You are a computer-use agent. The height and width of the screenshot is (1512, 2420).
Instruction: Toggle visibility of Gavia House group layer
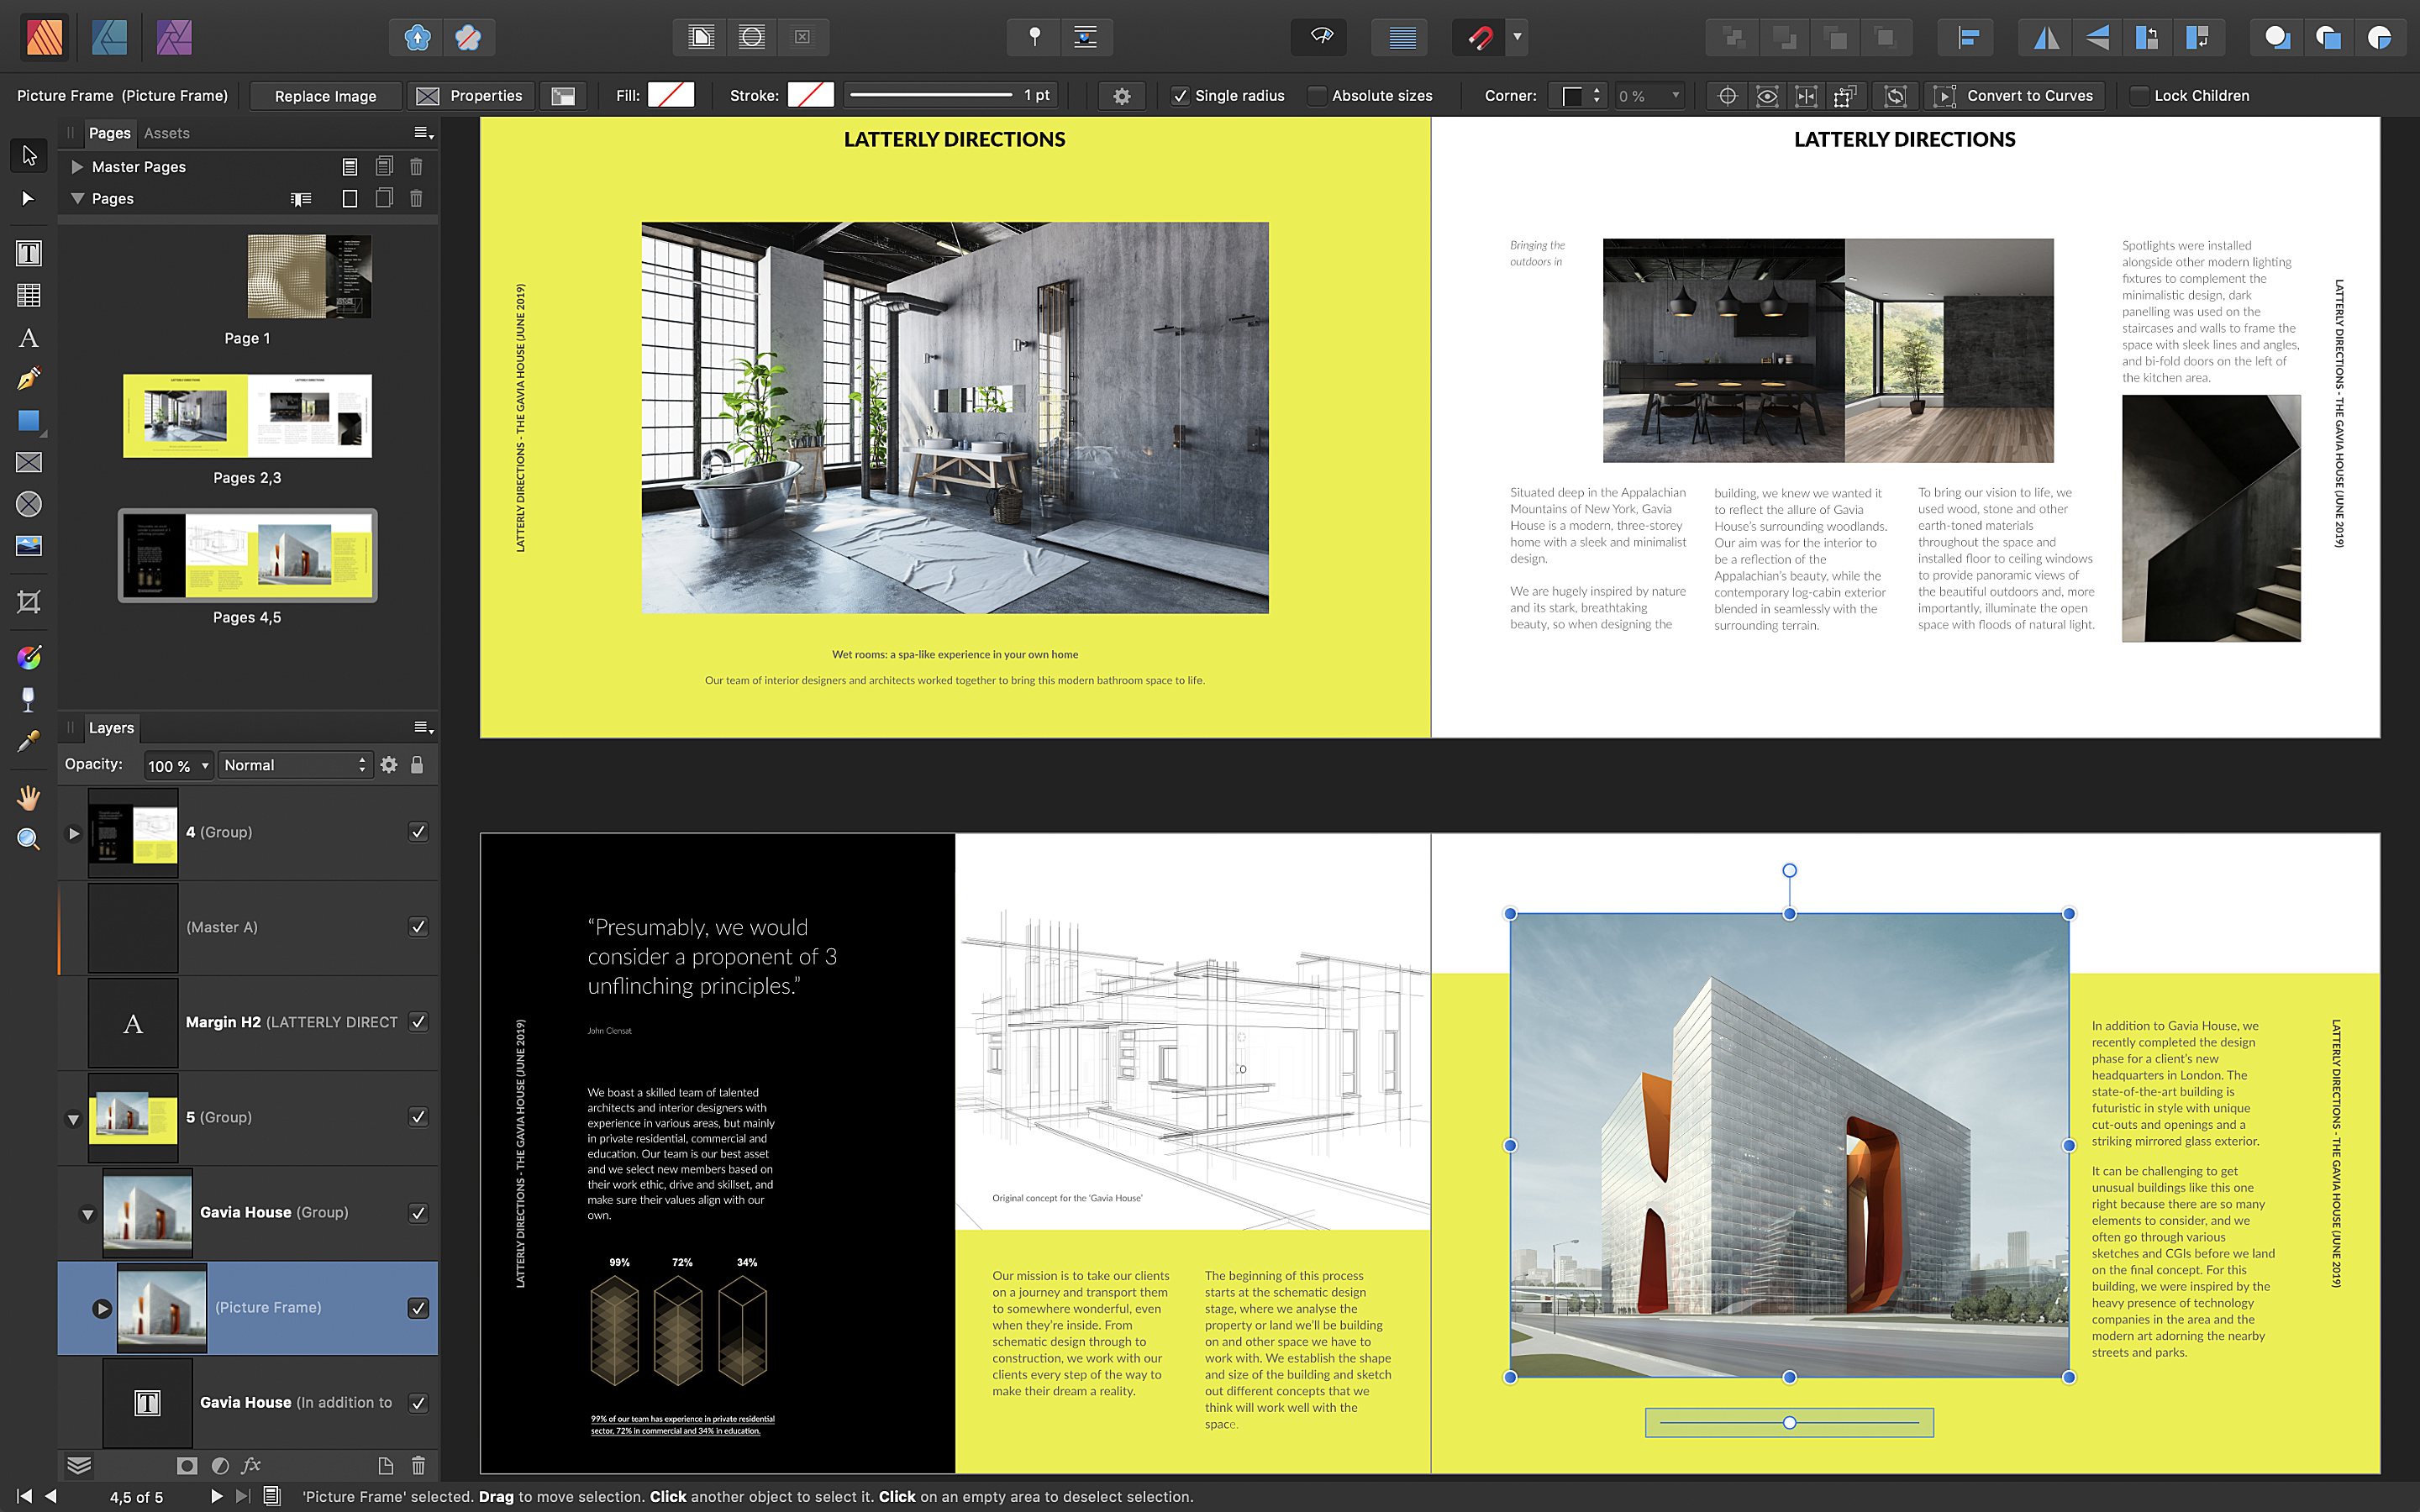coord(417,1210)
